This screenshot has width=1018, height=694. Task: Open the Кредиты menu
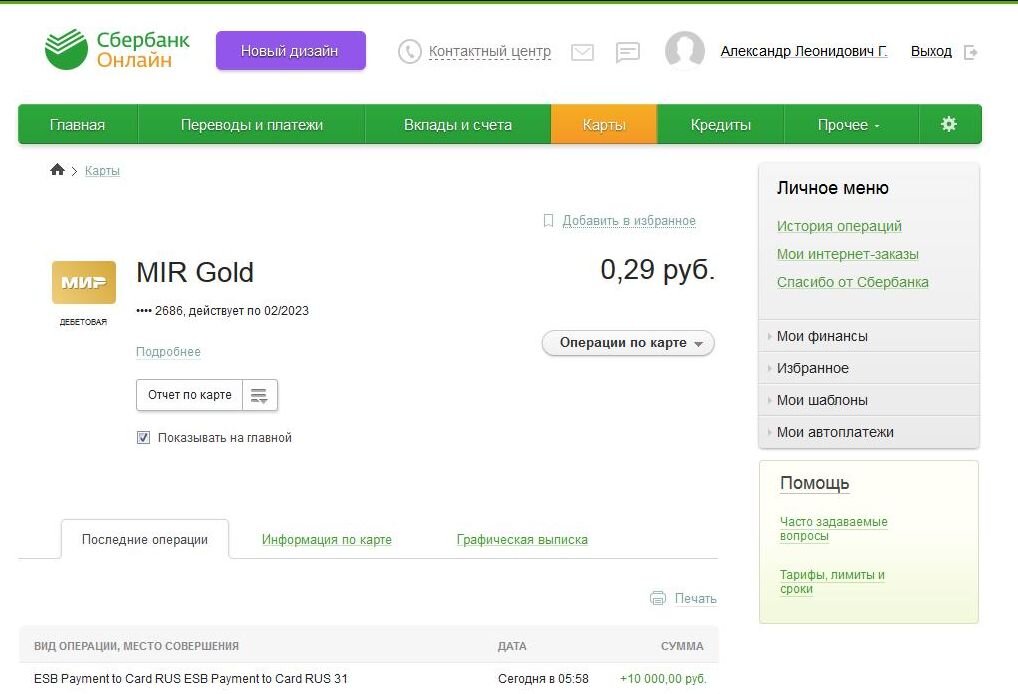point(721,125)
